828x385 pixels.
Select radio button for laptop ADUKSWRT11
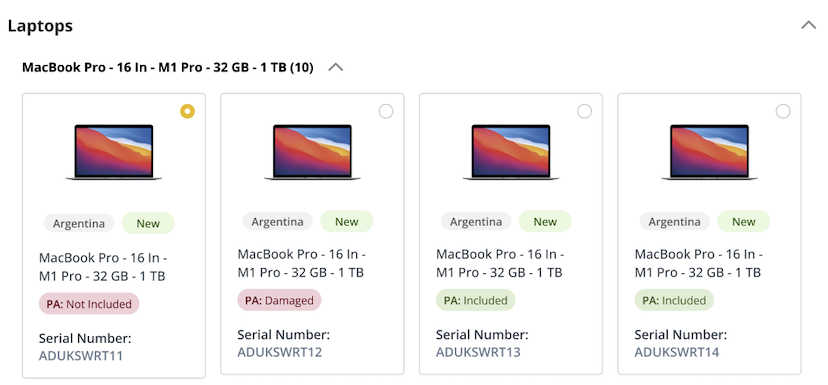point(187,111)
